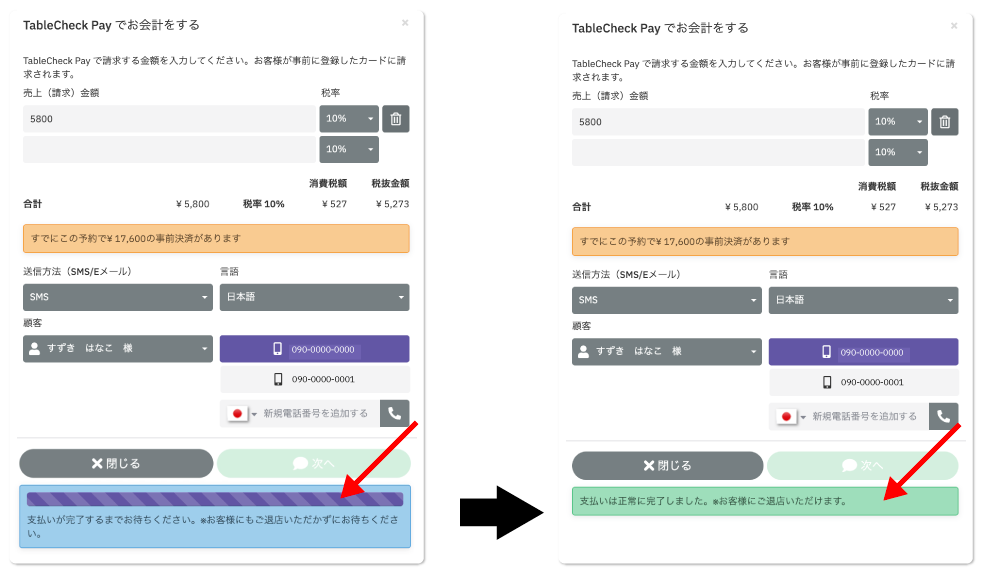
Task: Click empty second amount field, right dialog
Action: (718, 153)
